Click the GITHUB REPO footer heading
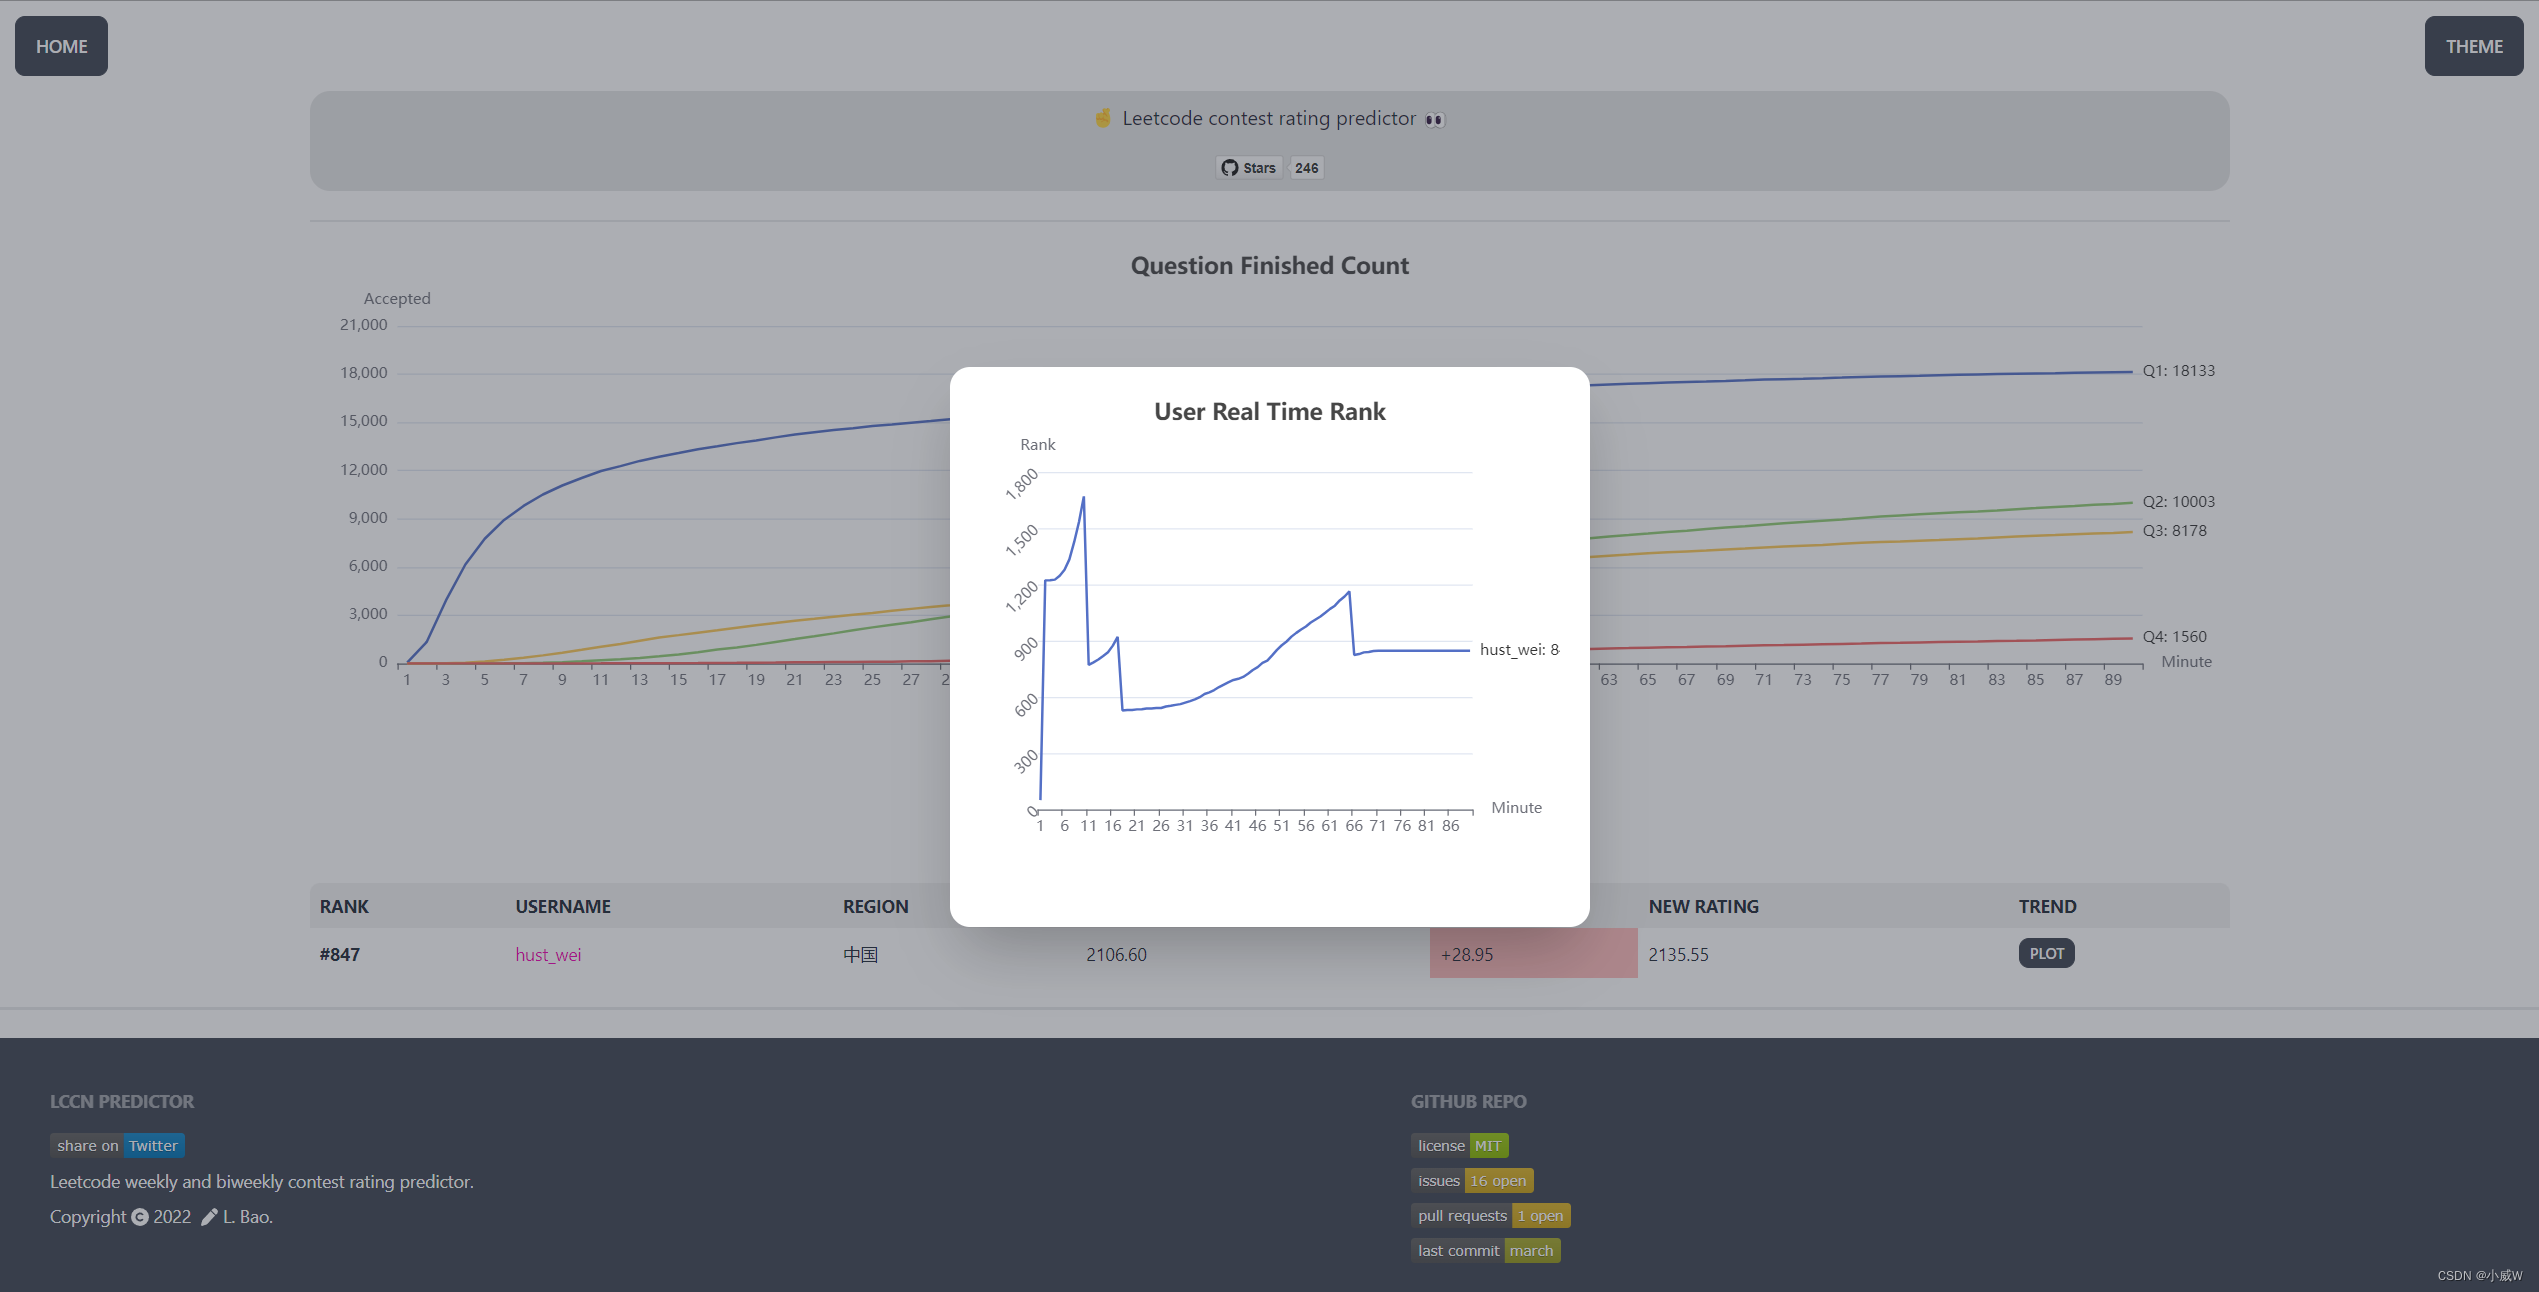This screenshot has width=2539, height=1292. click(1468, 1101)
